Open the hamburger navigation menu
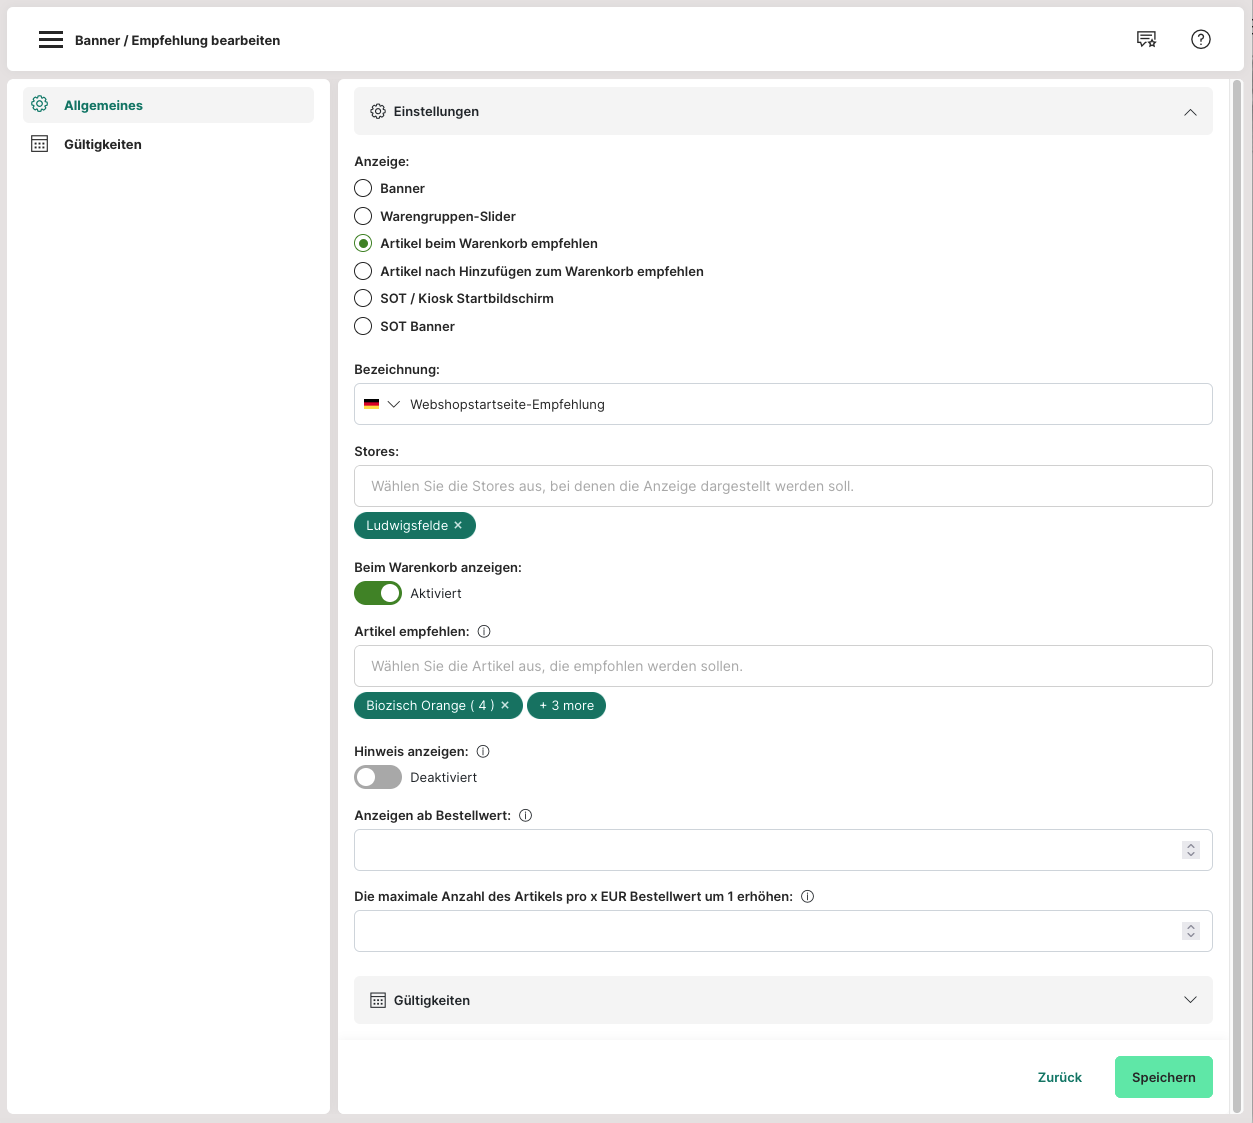 click(50, 40)
